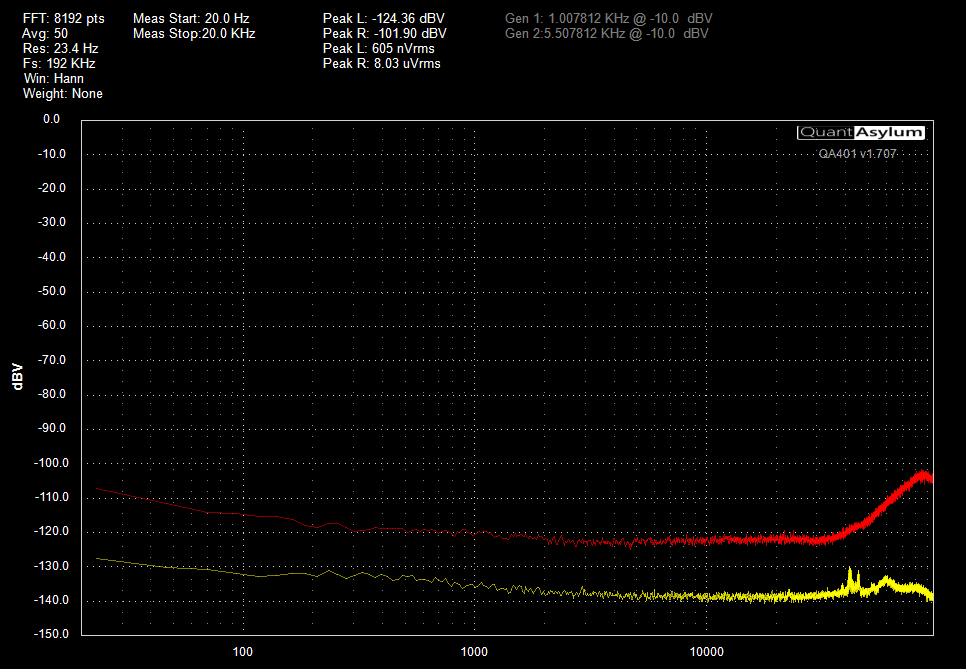The width and height of the screenshot is (966, 669).
Task: Click "Peak L: -124.36 dBV" readout
Action: 383,18
